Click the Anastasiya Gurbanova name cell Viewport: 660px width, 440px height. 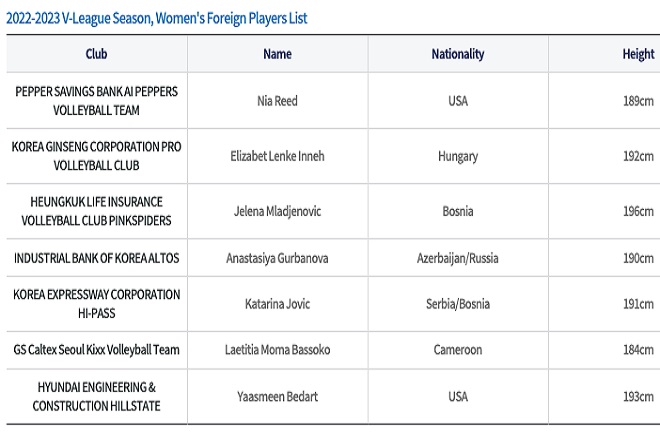(277, 258)
